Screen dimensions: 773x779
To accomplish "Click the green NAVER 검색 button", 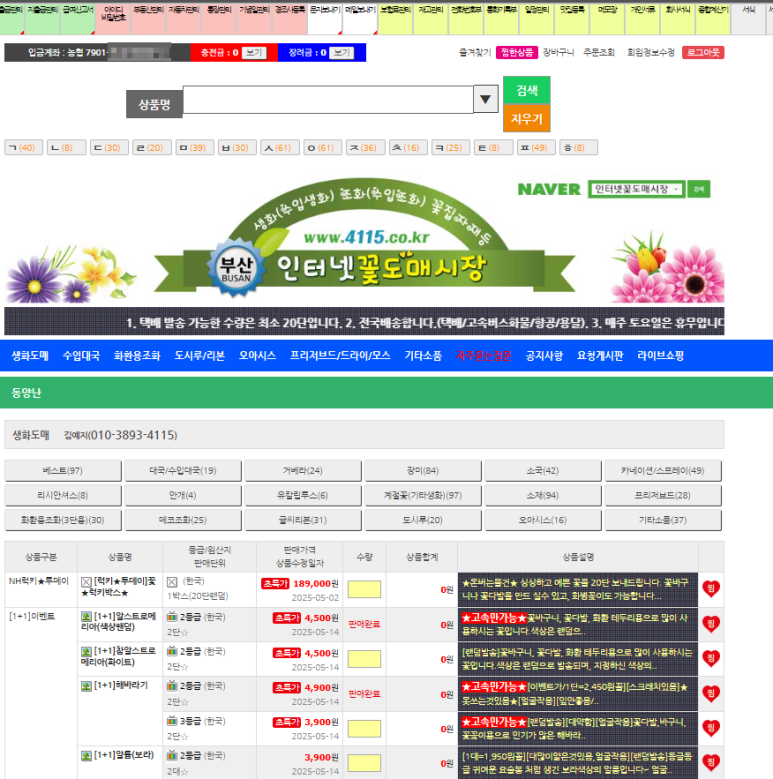I will 698,189.
